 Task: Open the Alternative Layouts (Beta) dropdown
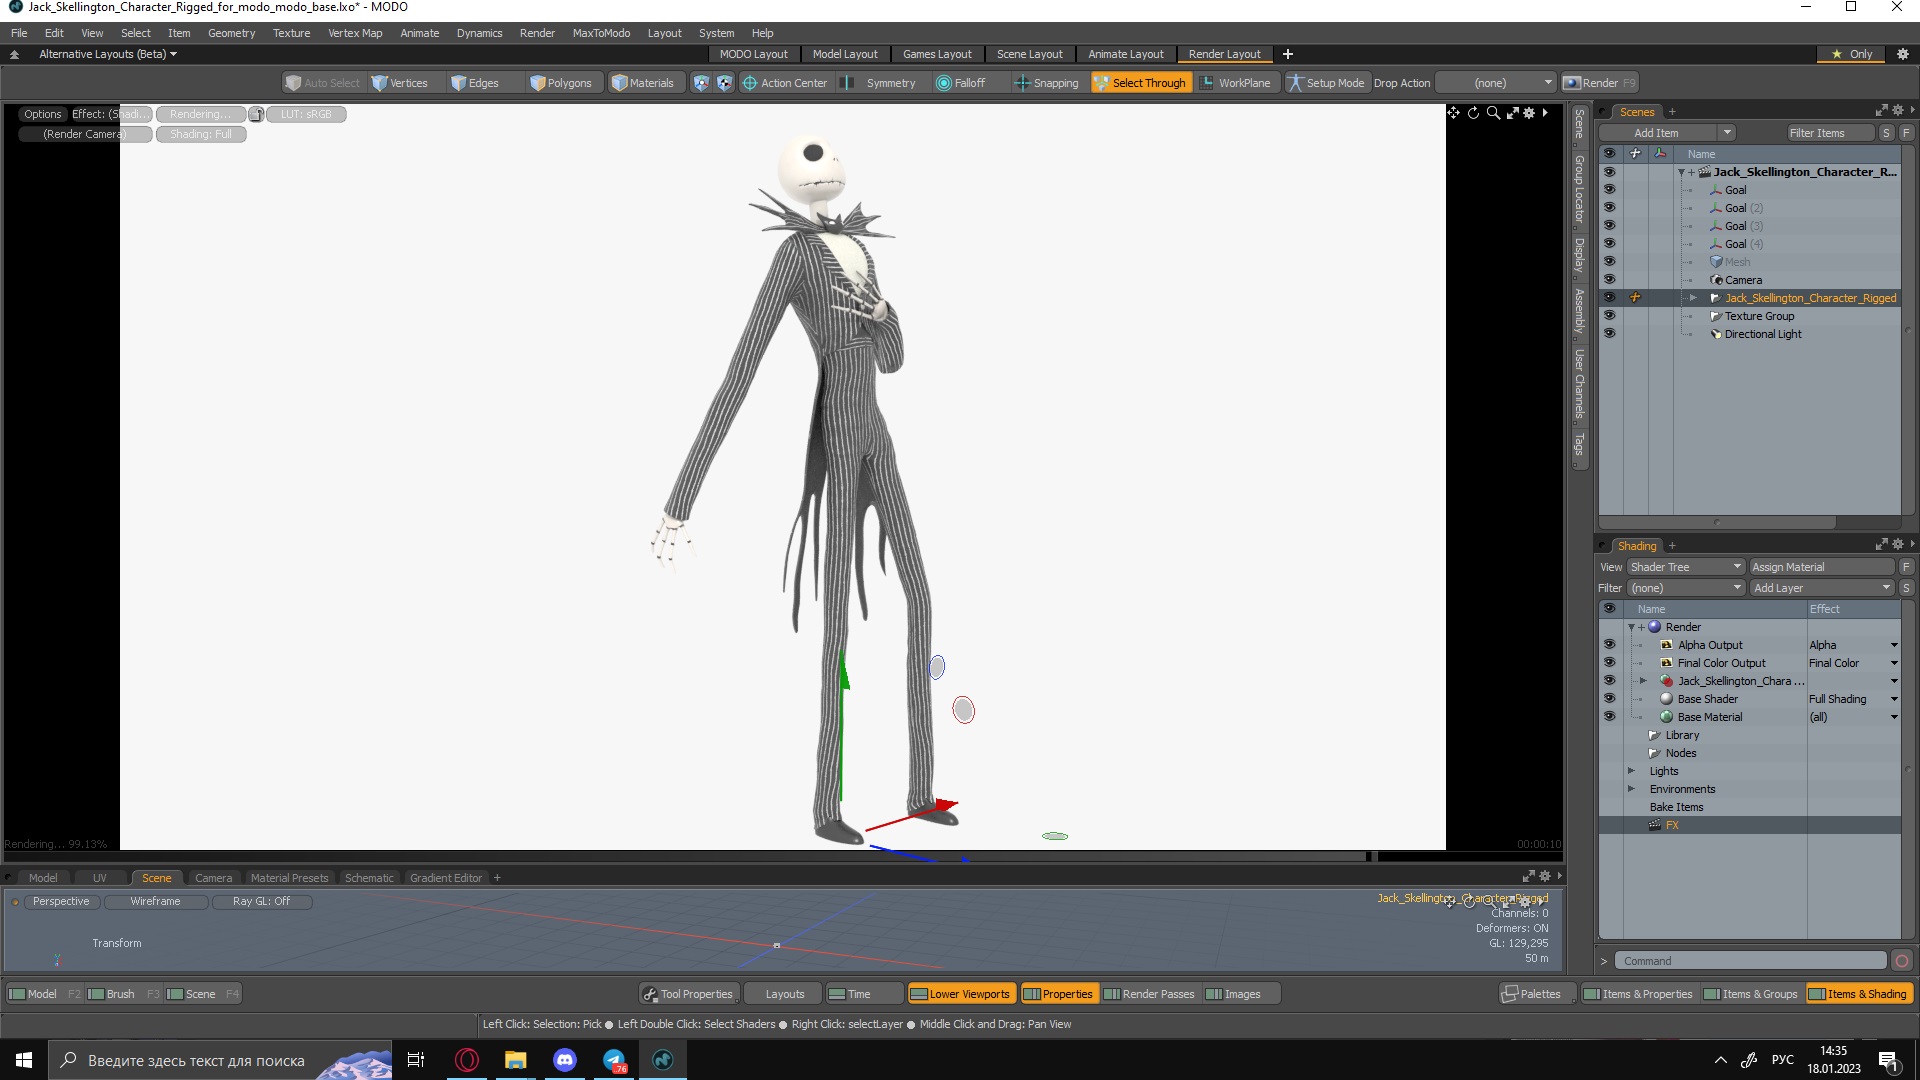click(x=108, y=54)
